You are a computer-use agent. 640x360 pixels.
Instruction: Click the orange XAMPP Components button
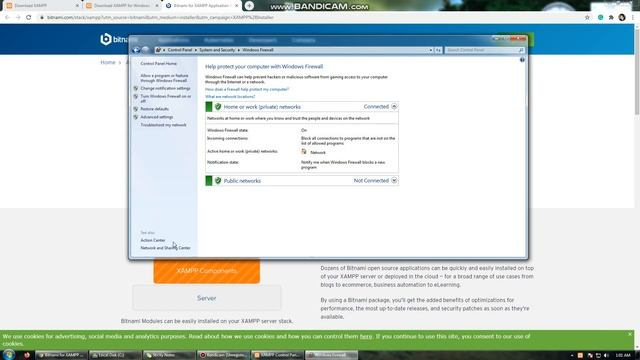[207, 271]
